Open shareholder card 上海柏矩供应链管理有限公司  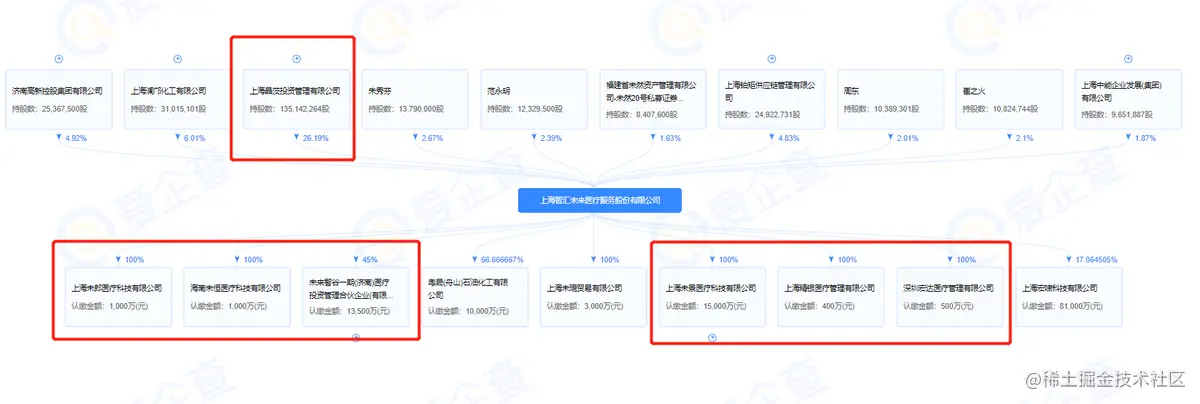pos(772,100)
